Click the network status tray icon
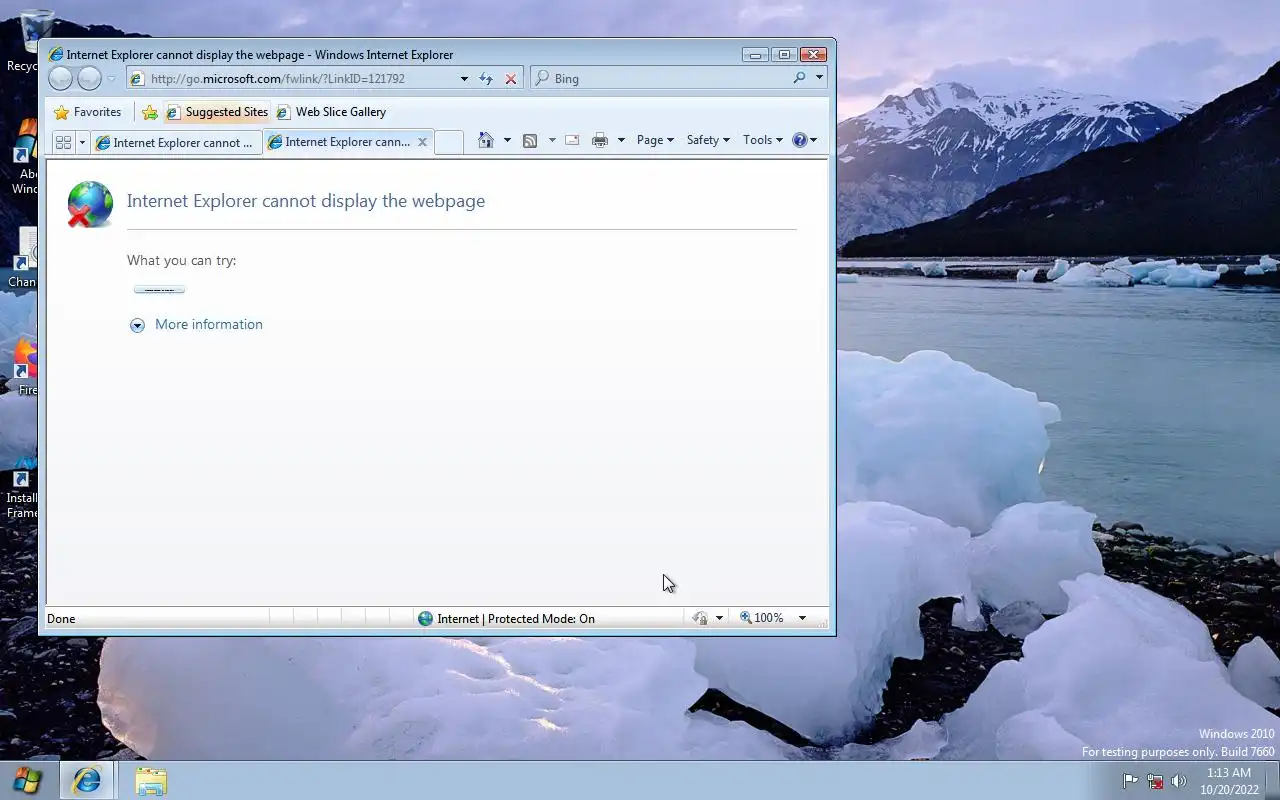Viewport: 1280px width, 800px height. (1155, 781)
